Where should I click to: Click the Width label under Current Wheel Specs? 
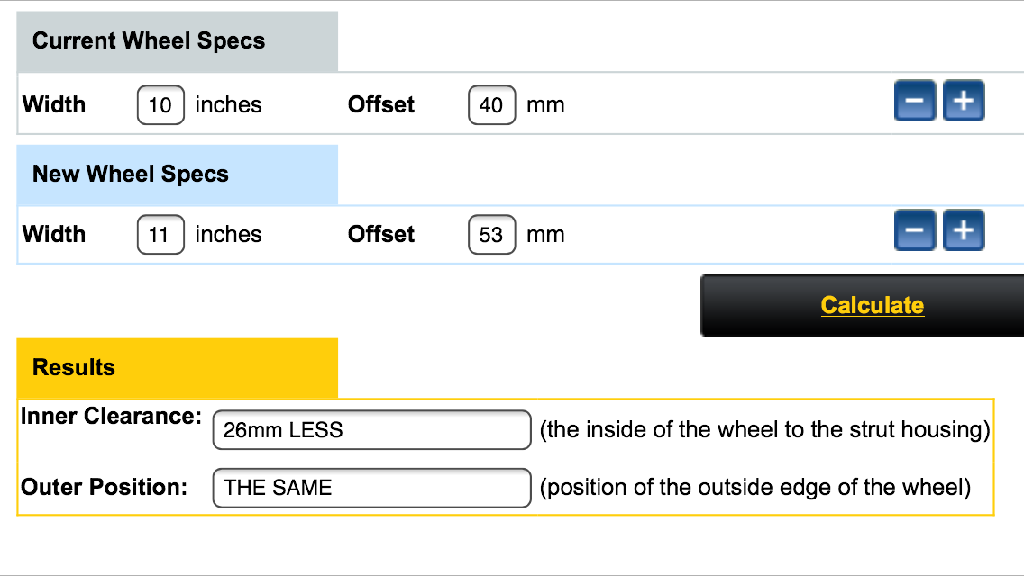(54, 104)
